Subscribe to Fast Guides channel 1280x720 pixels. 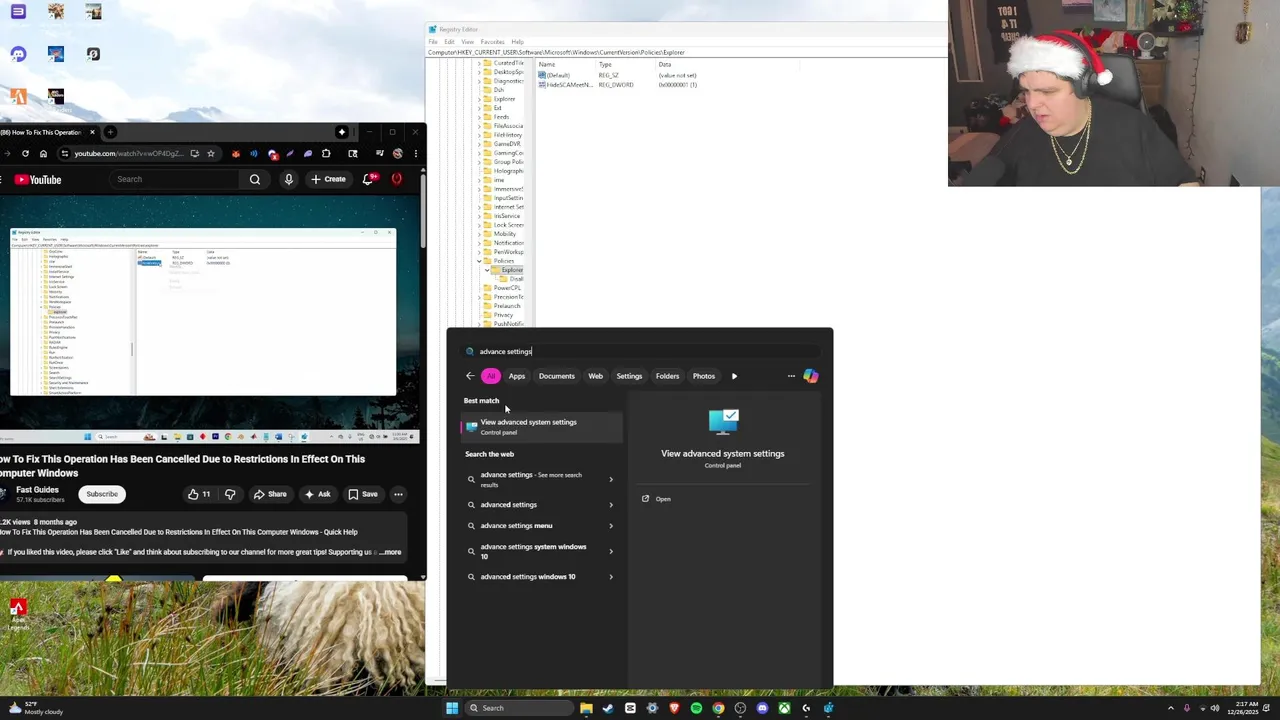pos(102,494)
